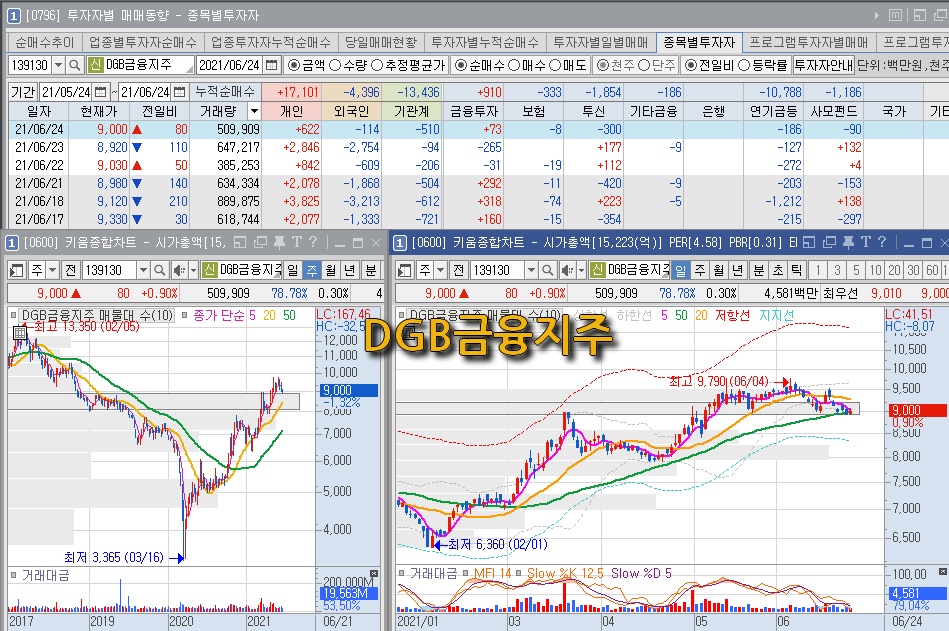Click search icon in right chart toolbar
This screenshot has width=949, height=631.
547,270
